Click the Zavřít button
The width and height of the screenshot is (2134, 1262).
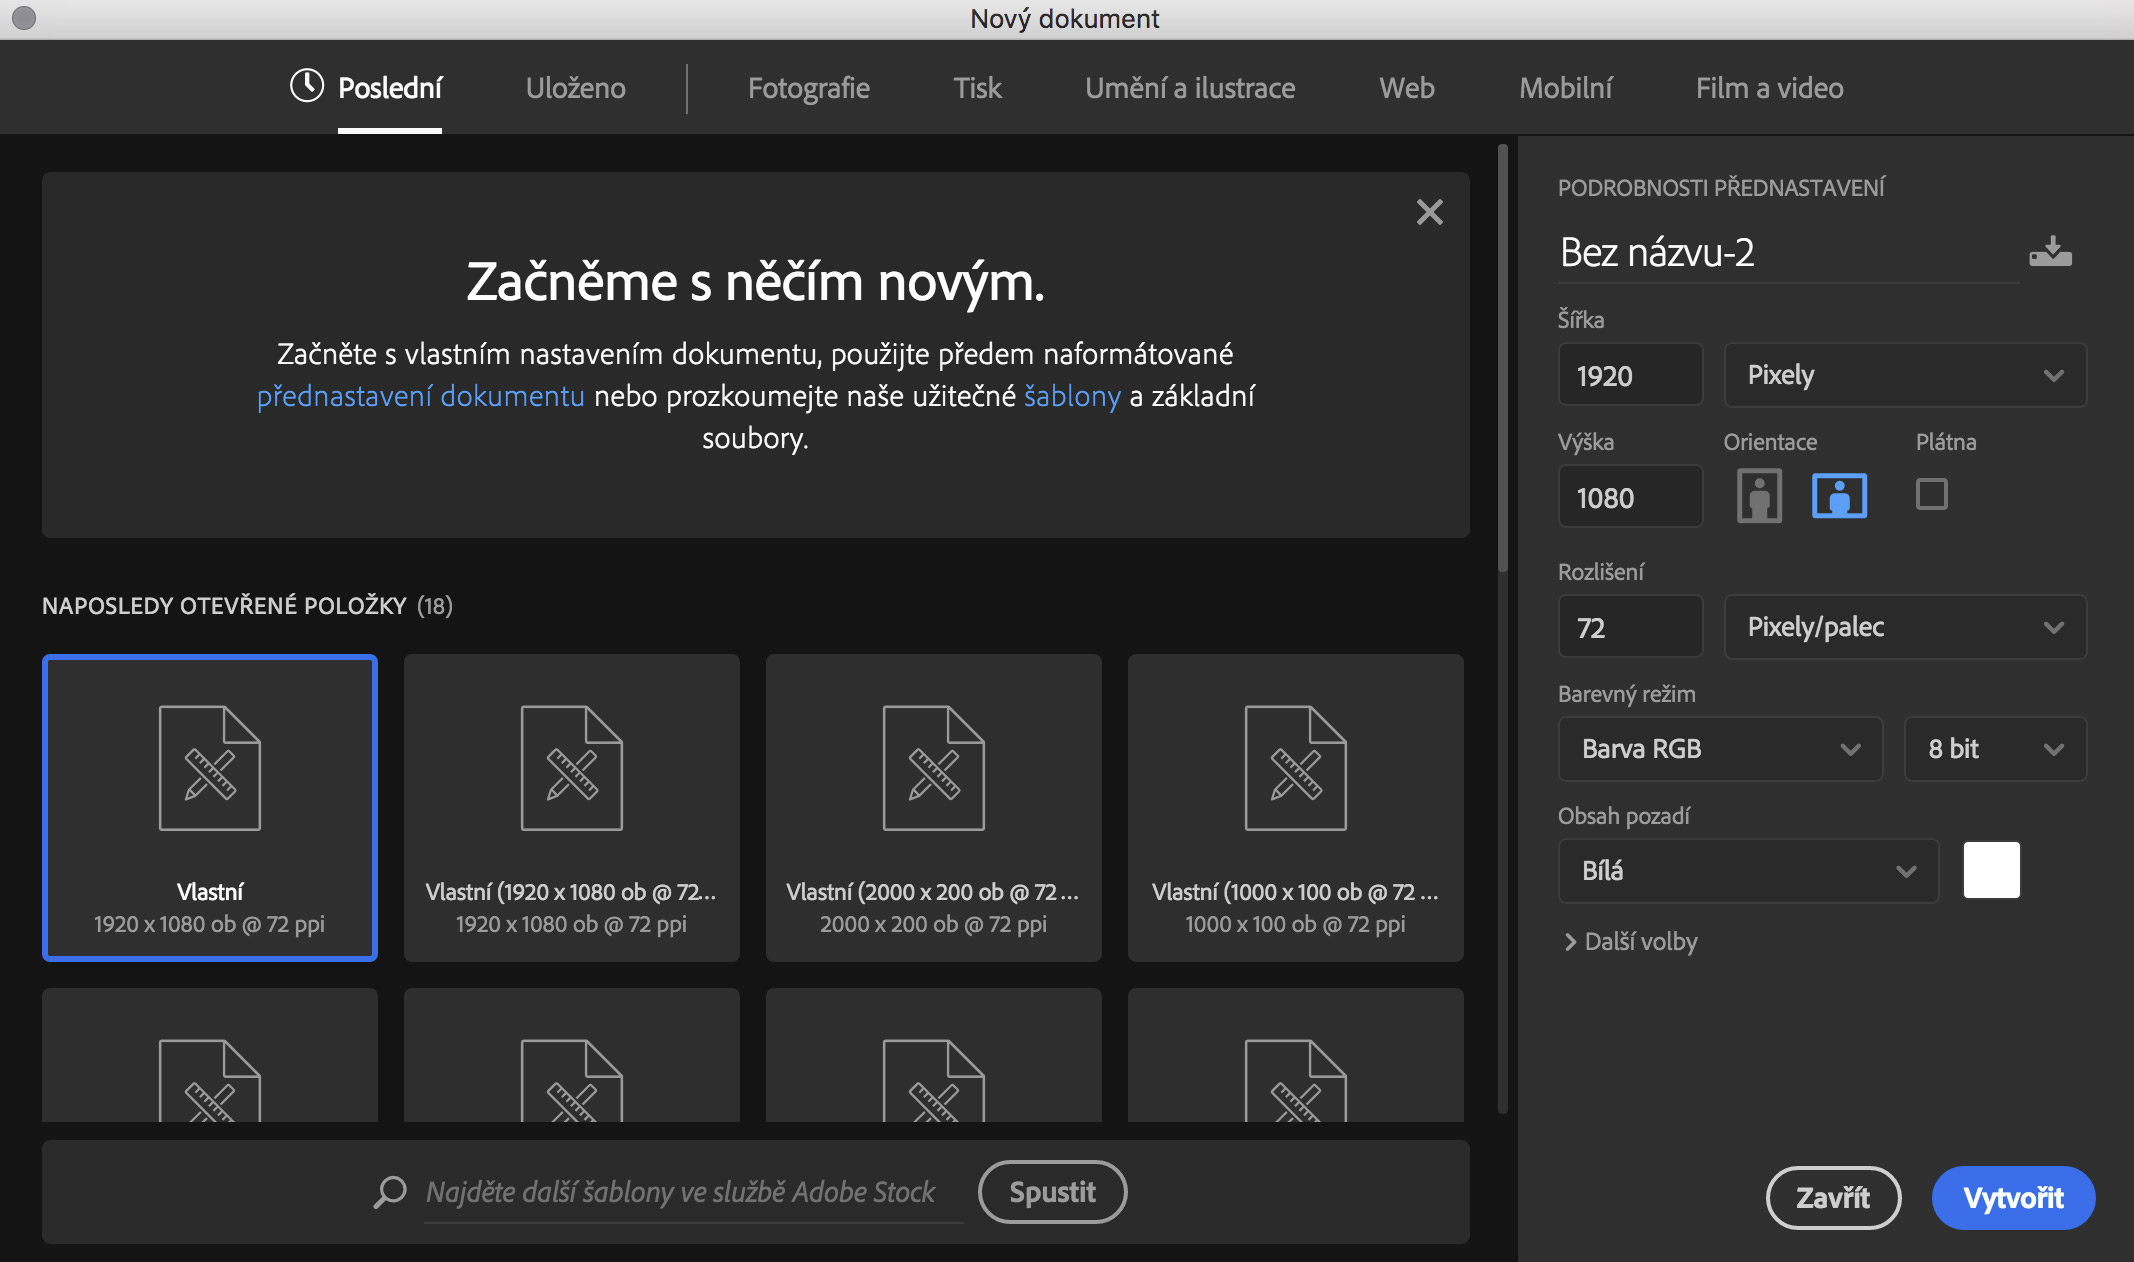pos(1833,1197)
